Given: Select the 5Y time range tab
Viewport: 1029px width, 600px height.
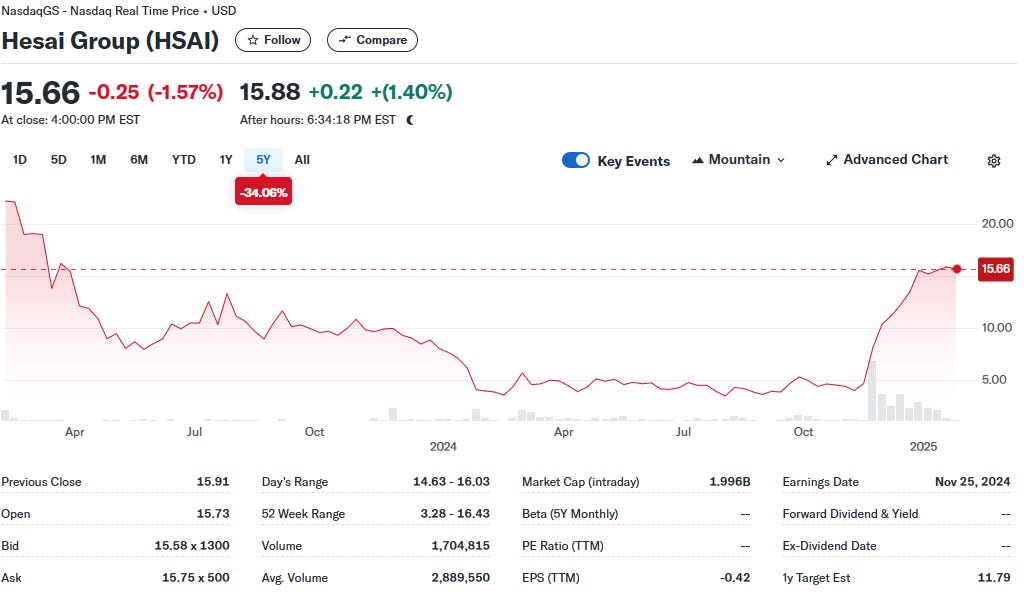Looking at the screenshot, I should pos(263,160).
